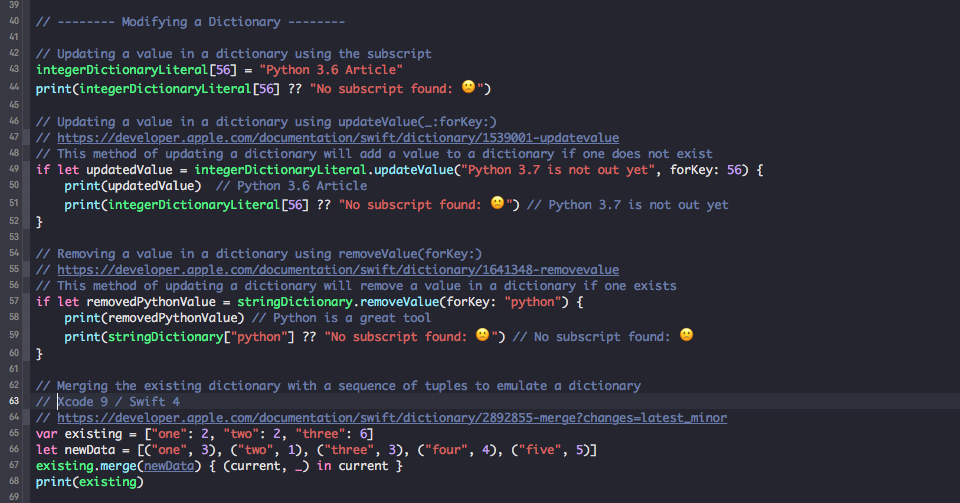Click the updateValue method call
This screenshot has height=503, width=960.
(413, 170)
